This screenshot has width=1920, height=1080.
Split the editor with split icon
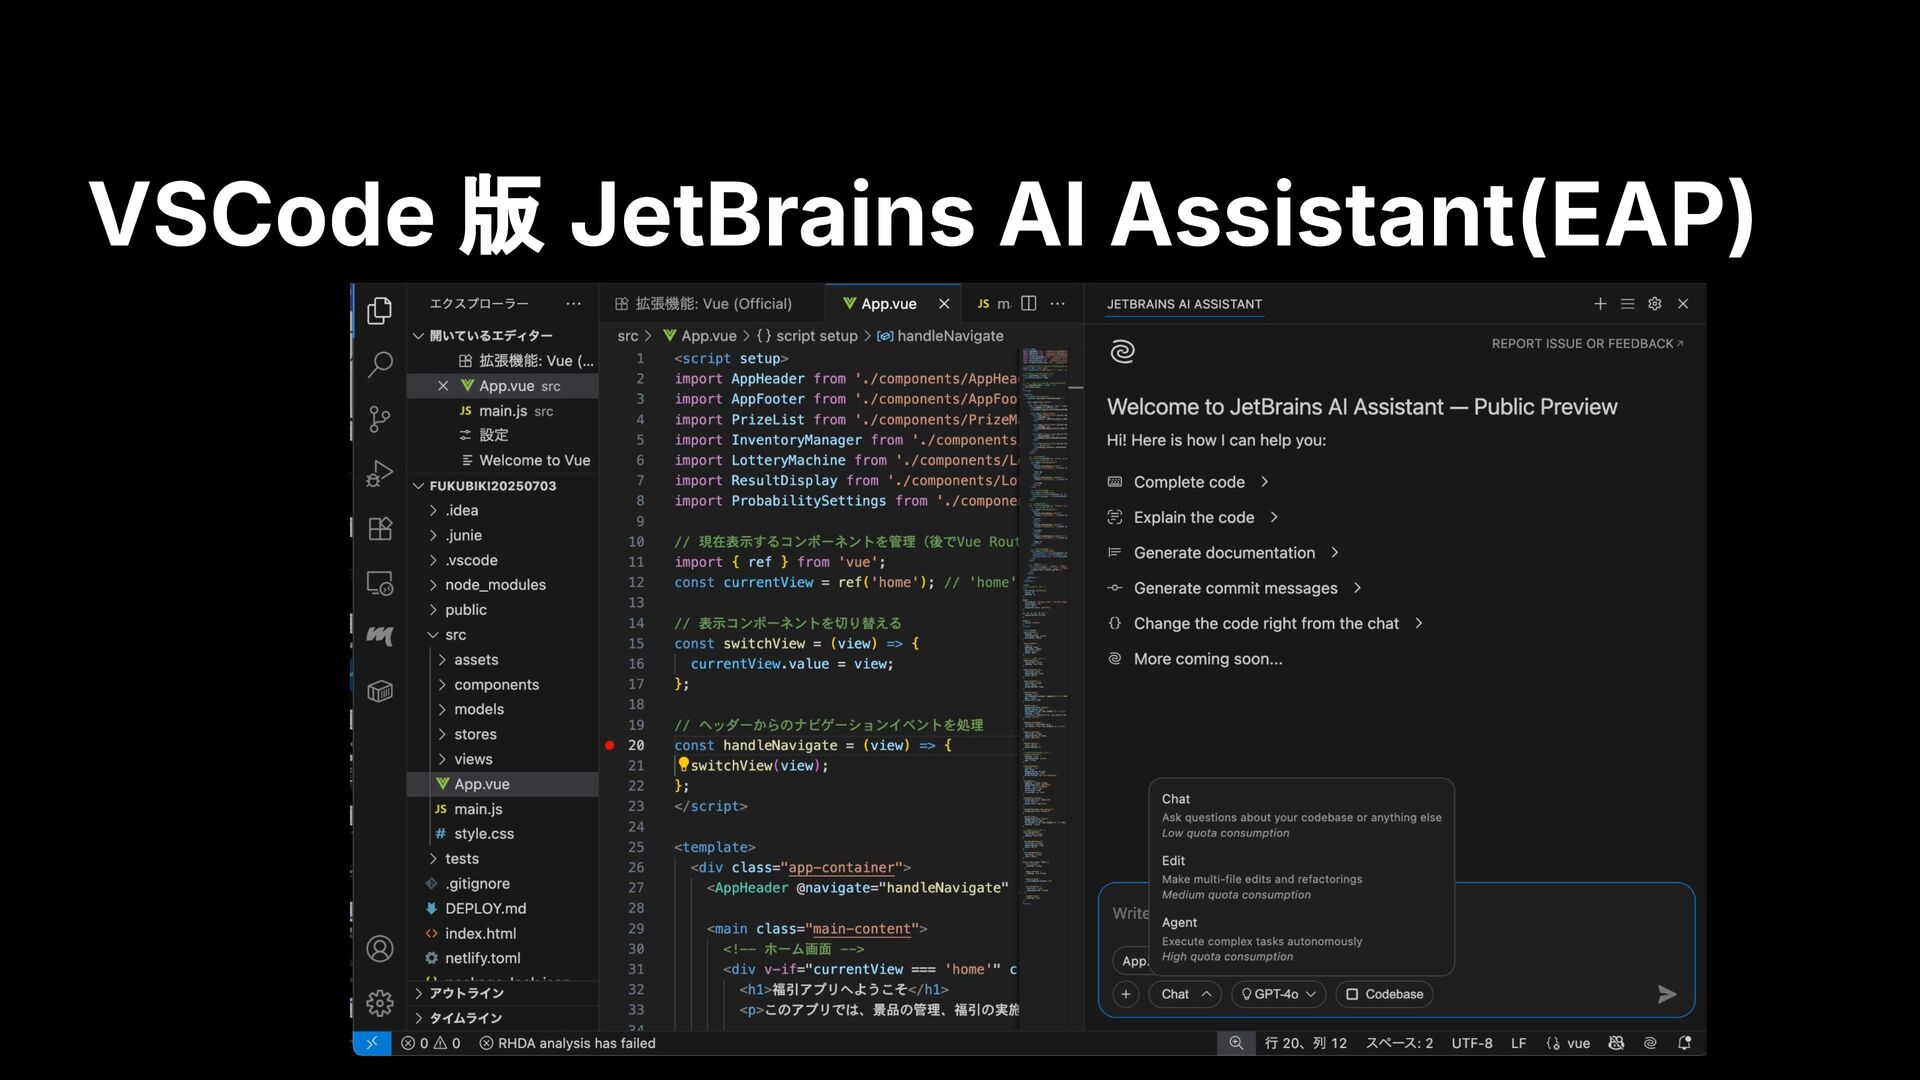tap(1028, 304)
